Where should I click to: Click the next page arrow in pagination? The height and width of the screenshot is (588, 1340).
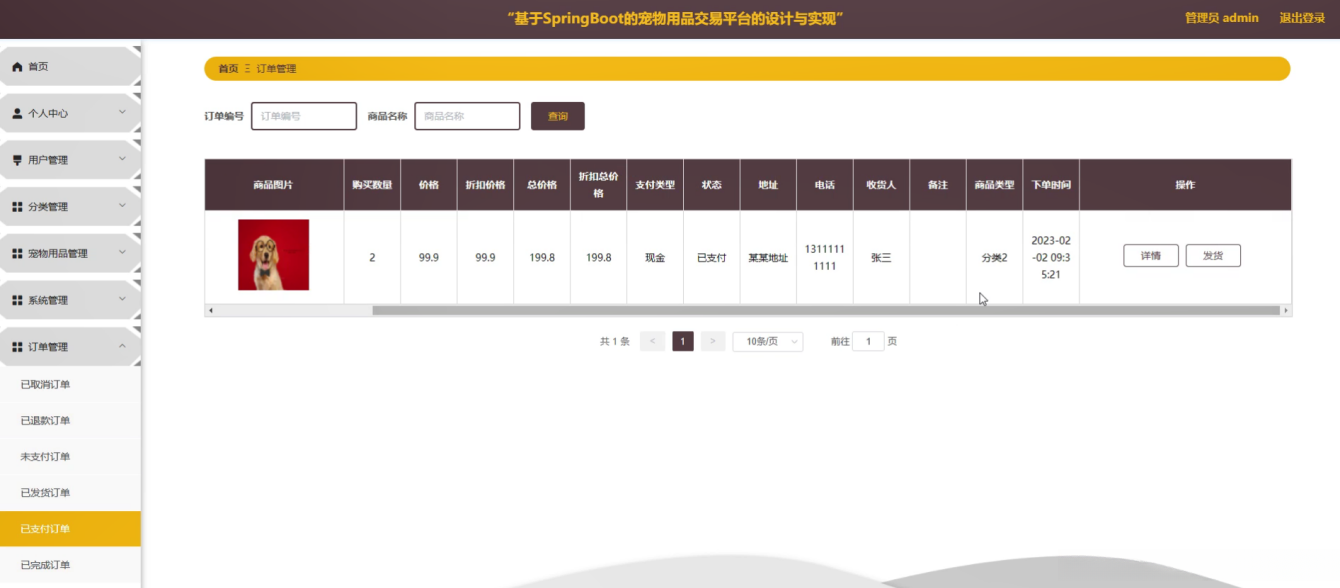pyautogui.click(x=712, y=341)
